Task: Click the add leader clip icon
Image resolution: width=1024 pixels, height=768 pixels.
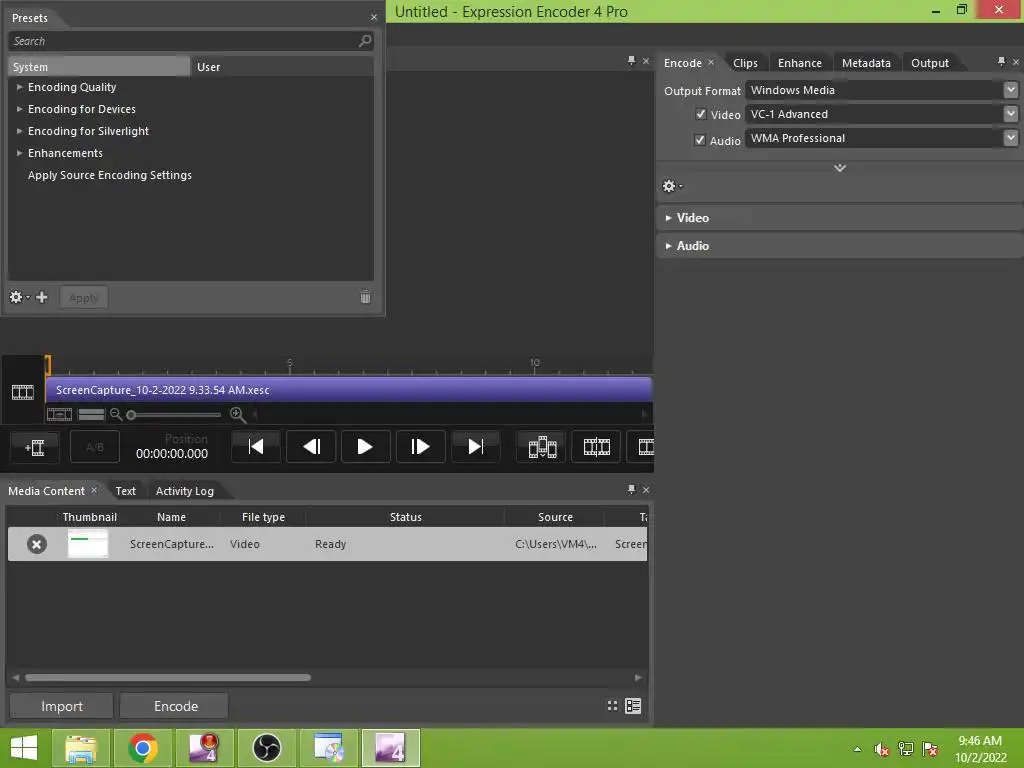Action: (x=35, y=447)
